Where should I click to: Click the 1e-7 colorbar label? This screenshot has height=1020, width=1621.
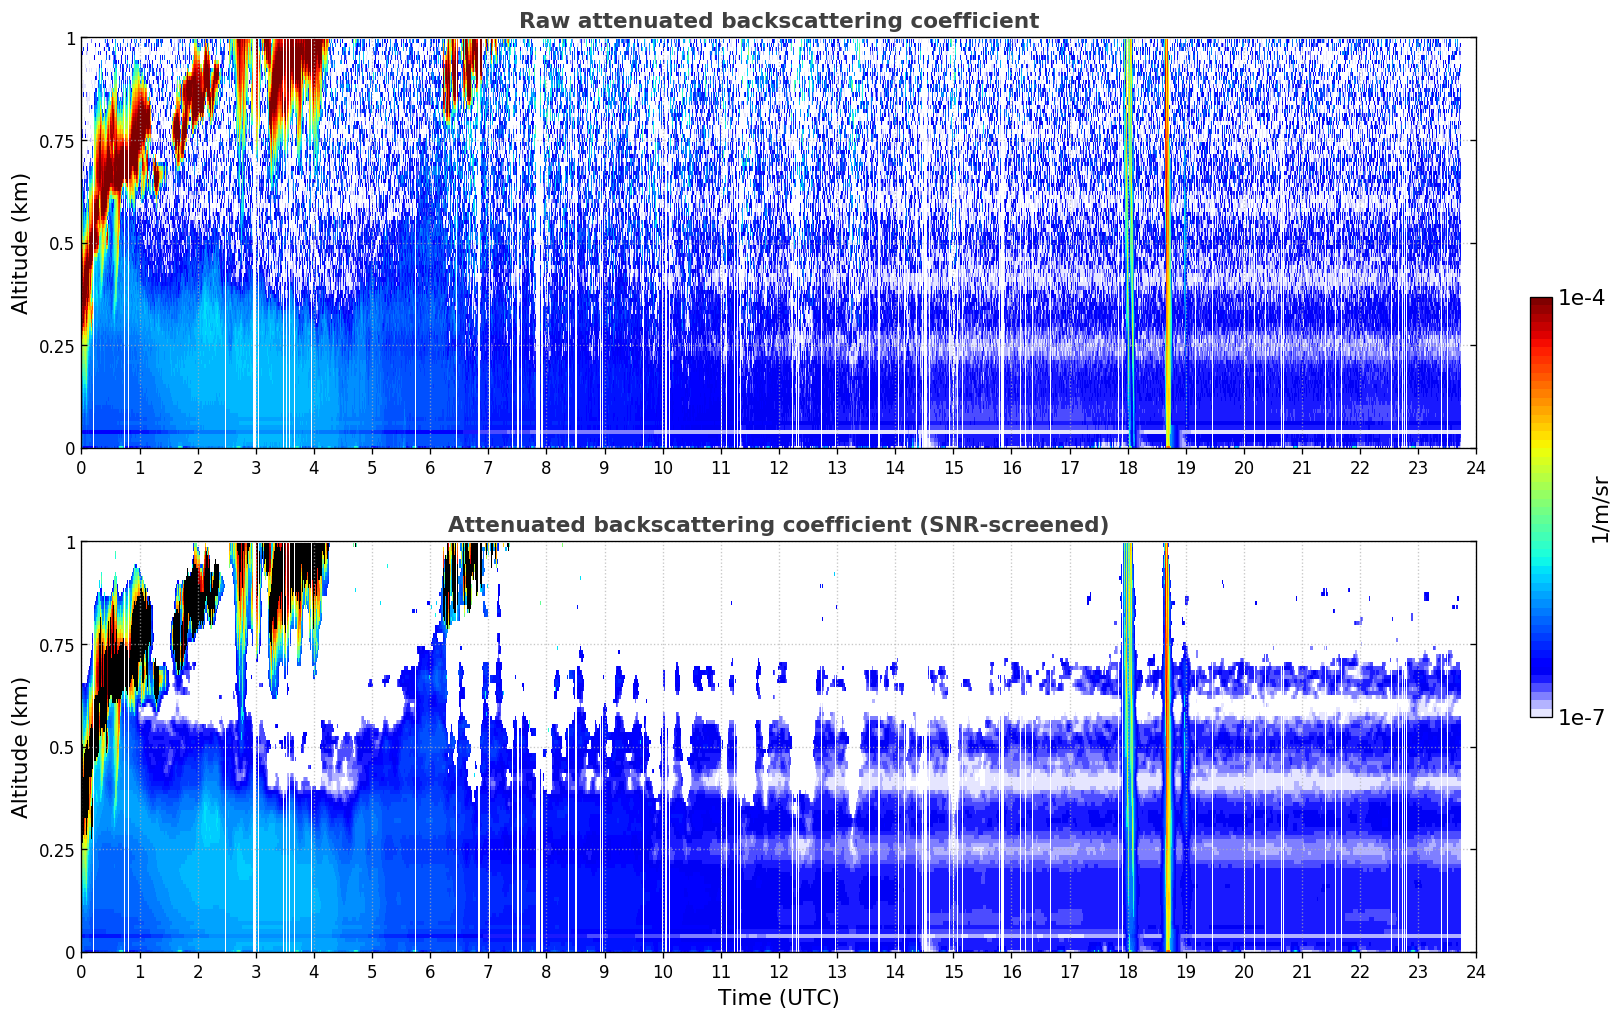pos(1581,717)
